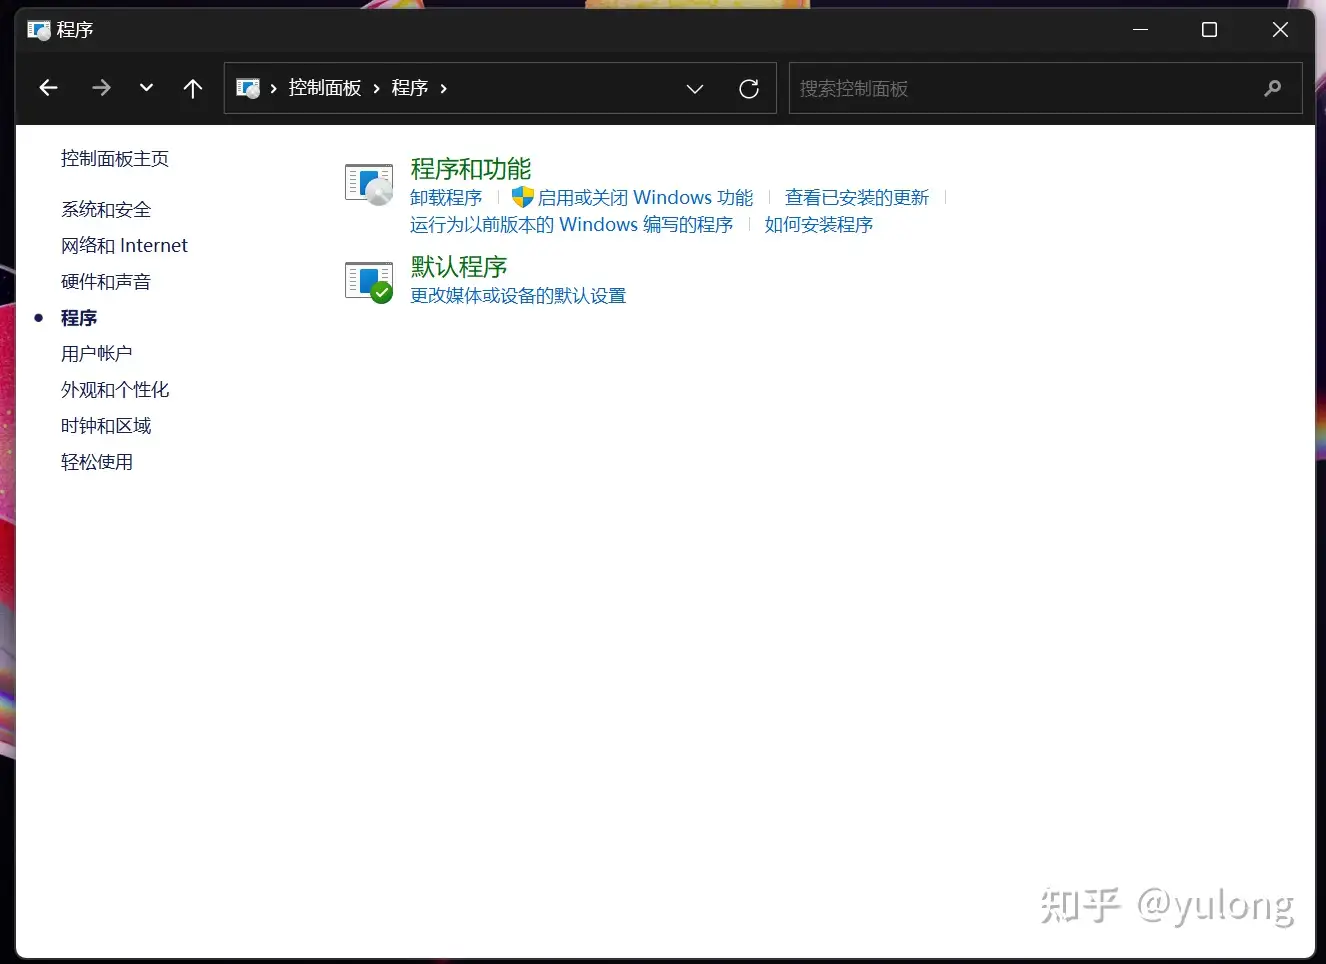Select 控制面板 in the address breadcrumb

point(325,88)
